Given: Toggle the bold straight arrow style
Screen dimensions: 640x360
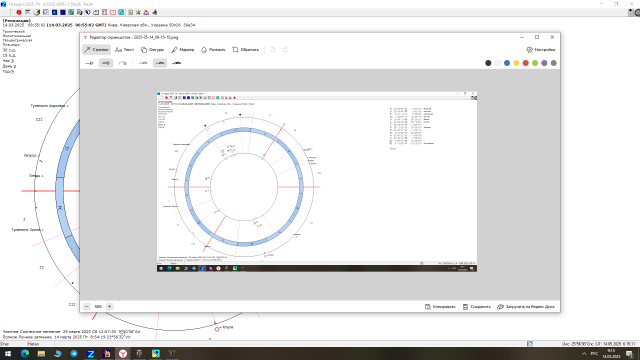Looking at the screenshot, I should (x=106, y=63).
